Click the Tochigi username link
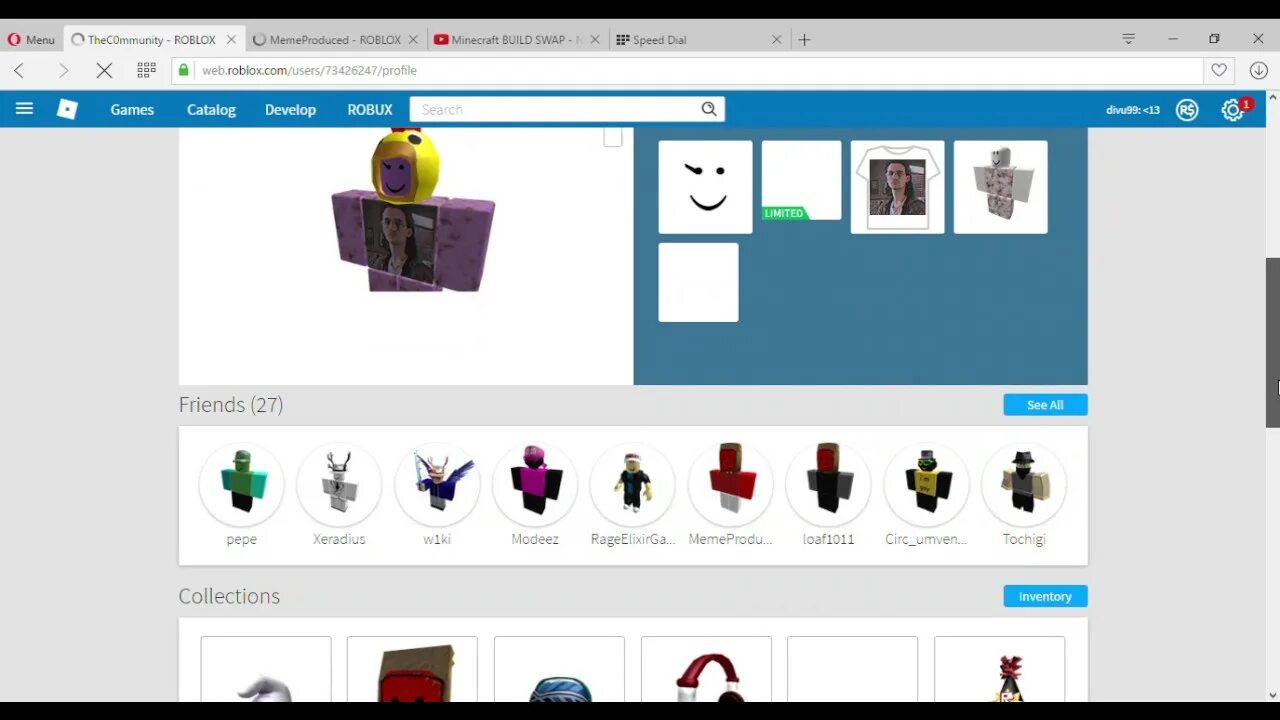 point(1024,539)
